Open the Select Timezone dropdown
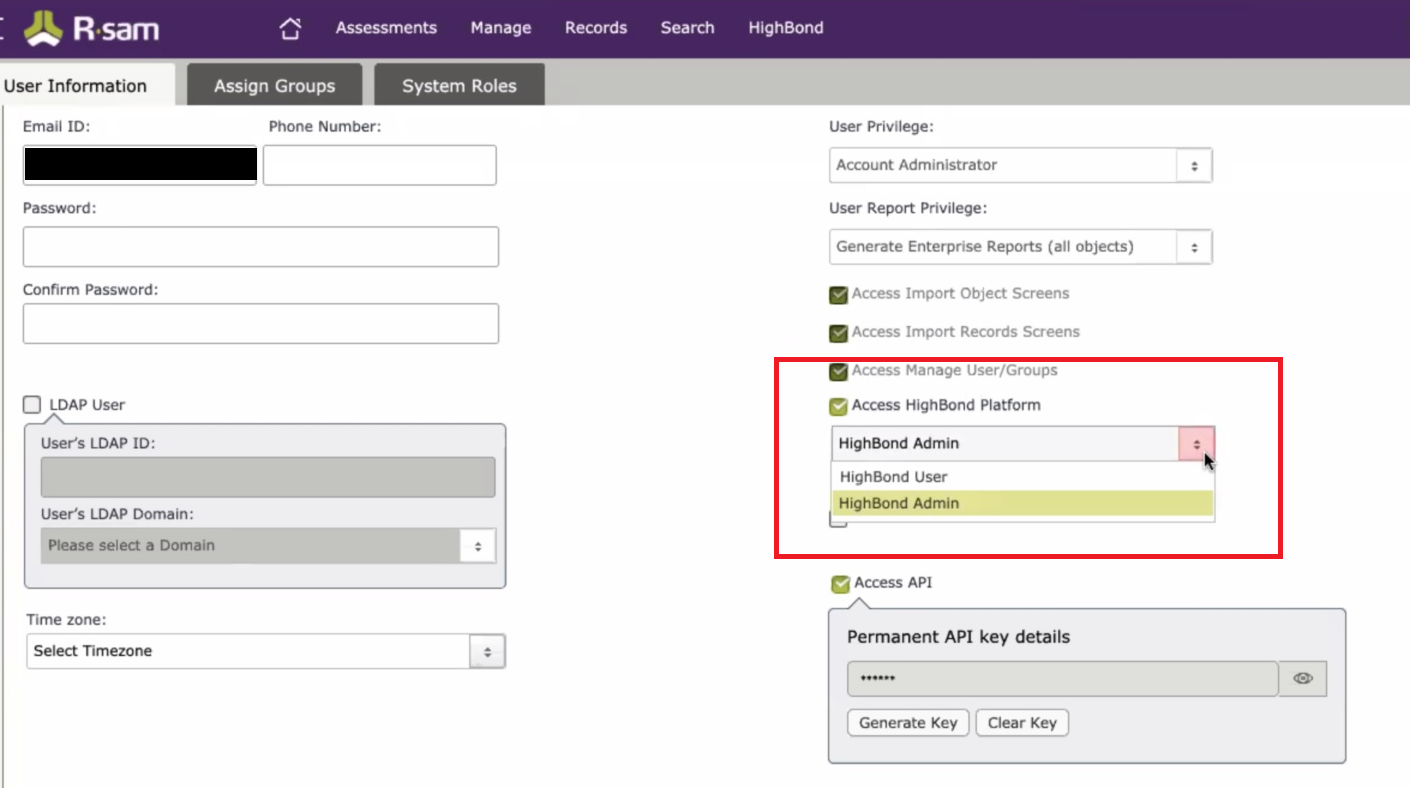This screenshot has height=788, width=1410. [486, 651]
